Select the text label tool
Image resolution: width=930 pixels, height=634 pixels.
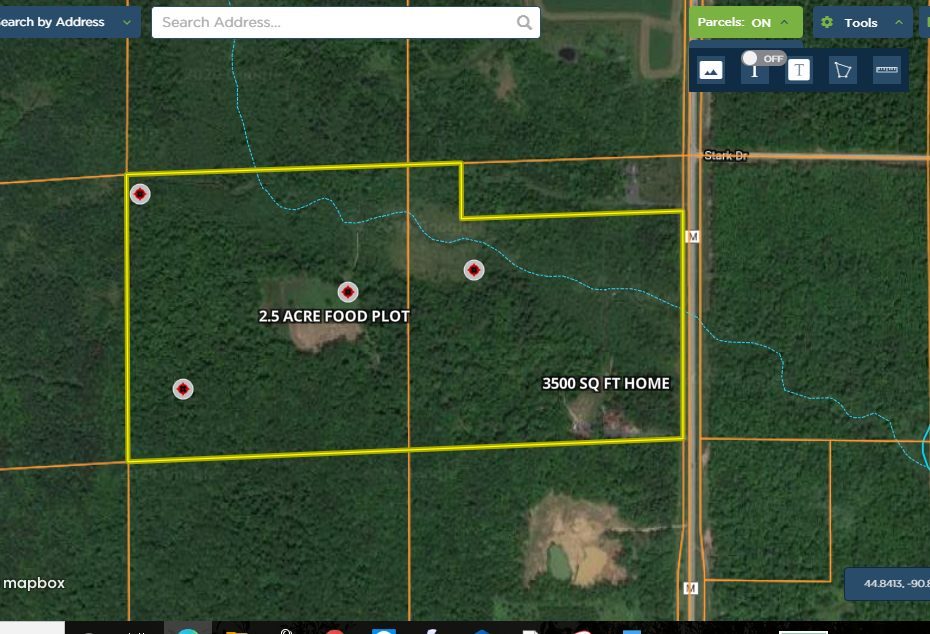click(x=799, y=70)
